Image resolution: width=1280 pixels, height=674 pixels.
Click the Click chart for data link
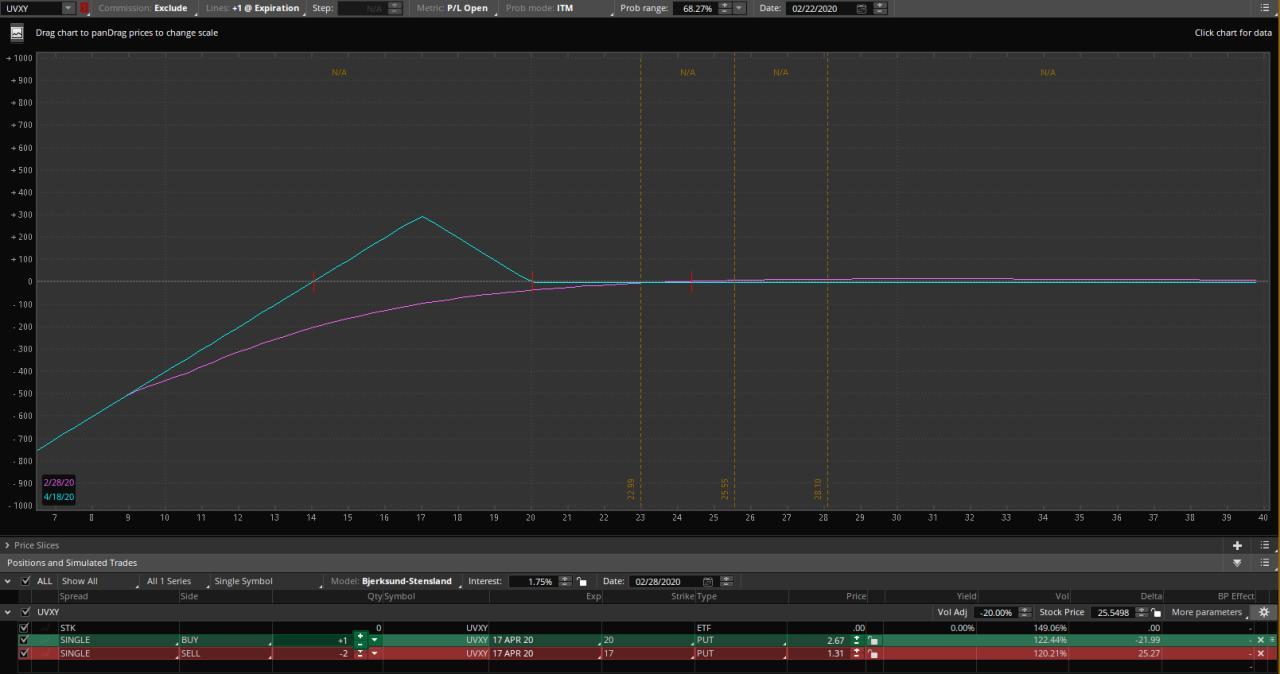tap(1232, 32)
